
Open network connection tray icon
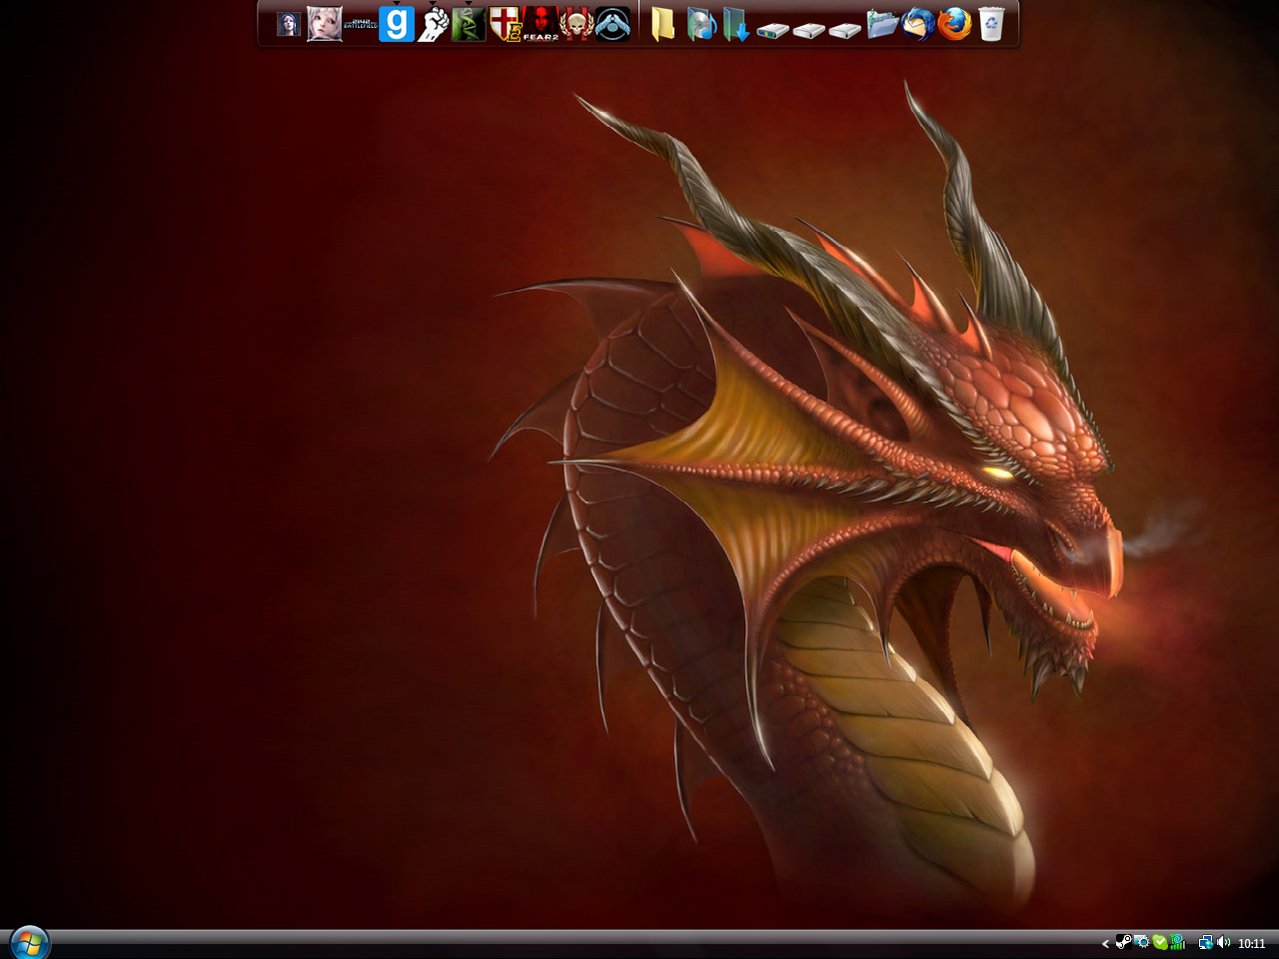(x=1205, y=942)
